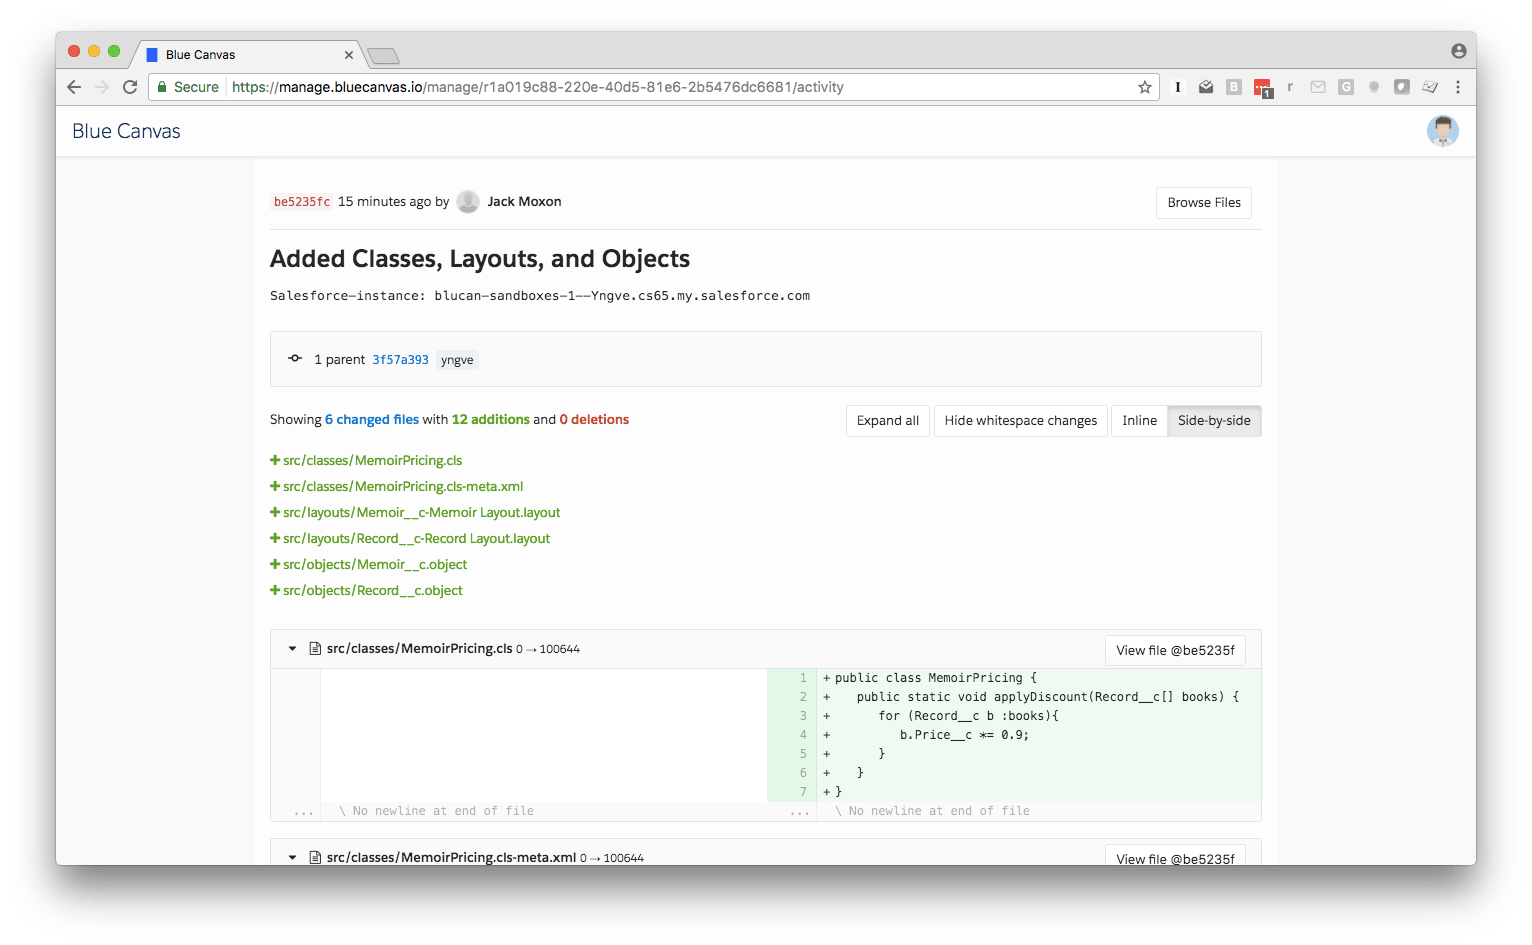Screen dimensions: 1532x945
Task: Open the red extension showing badge 1
Action: [1263, 88]
